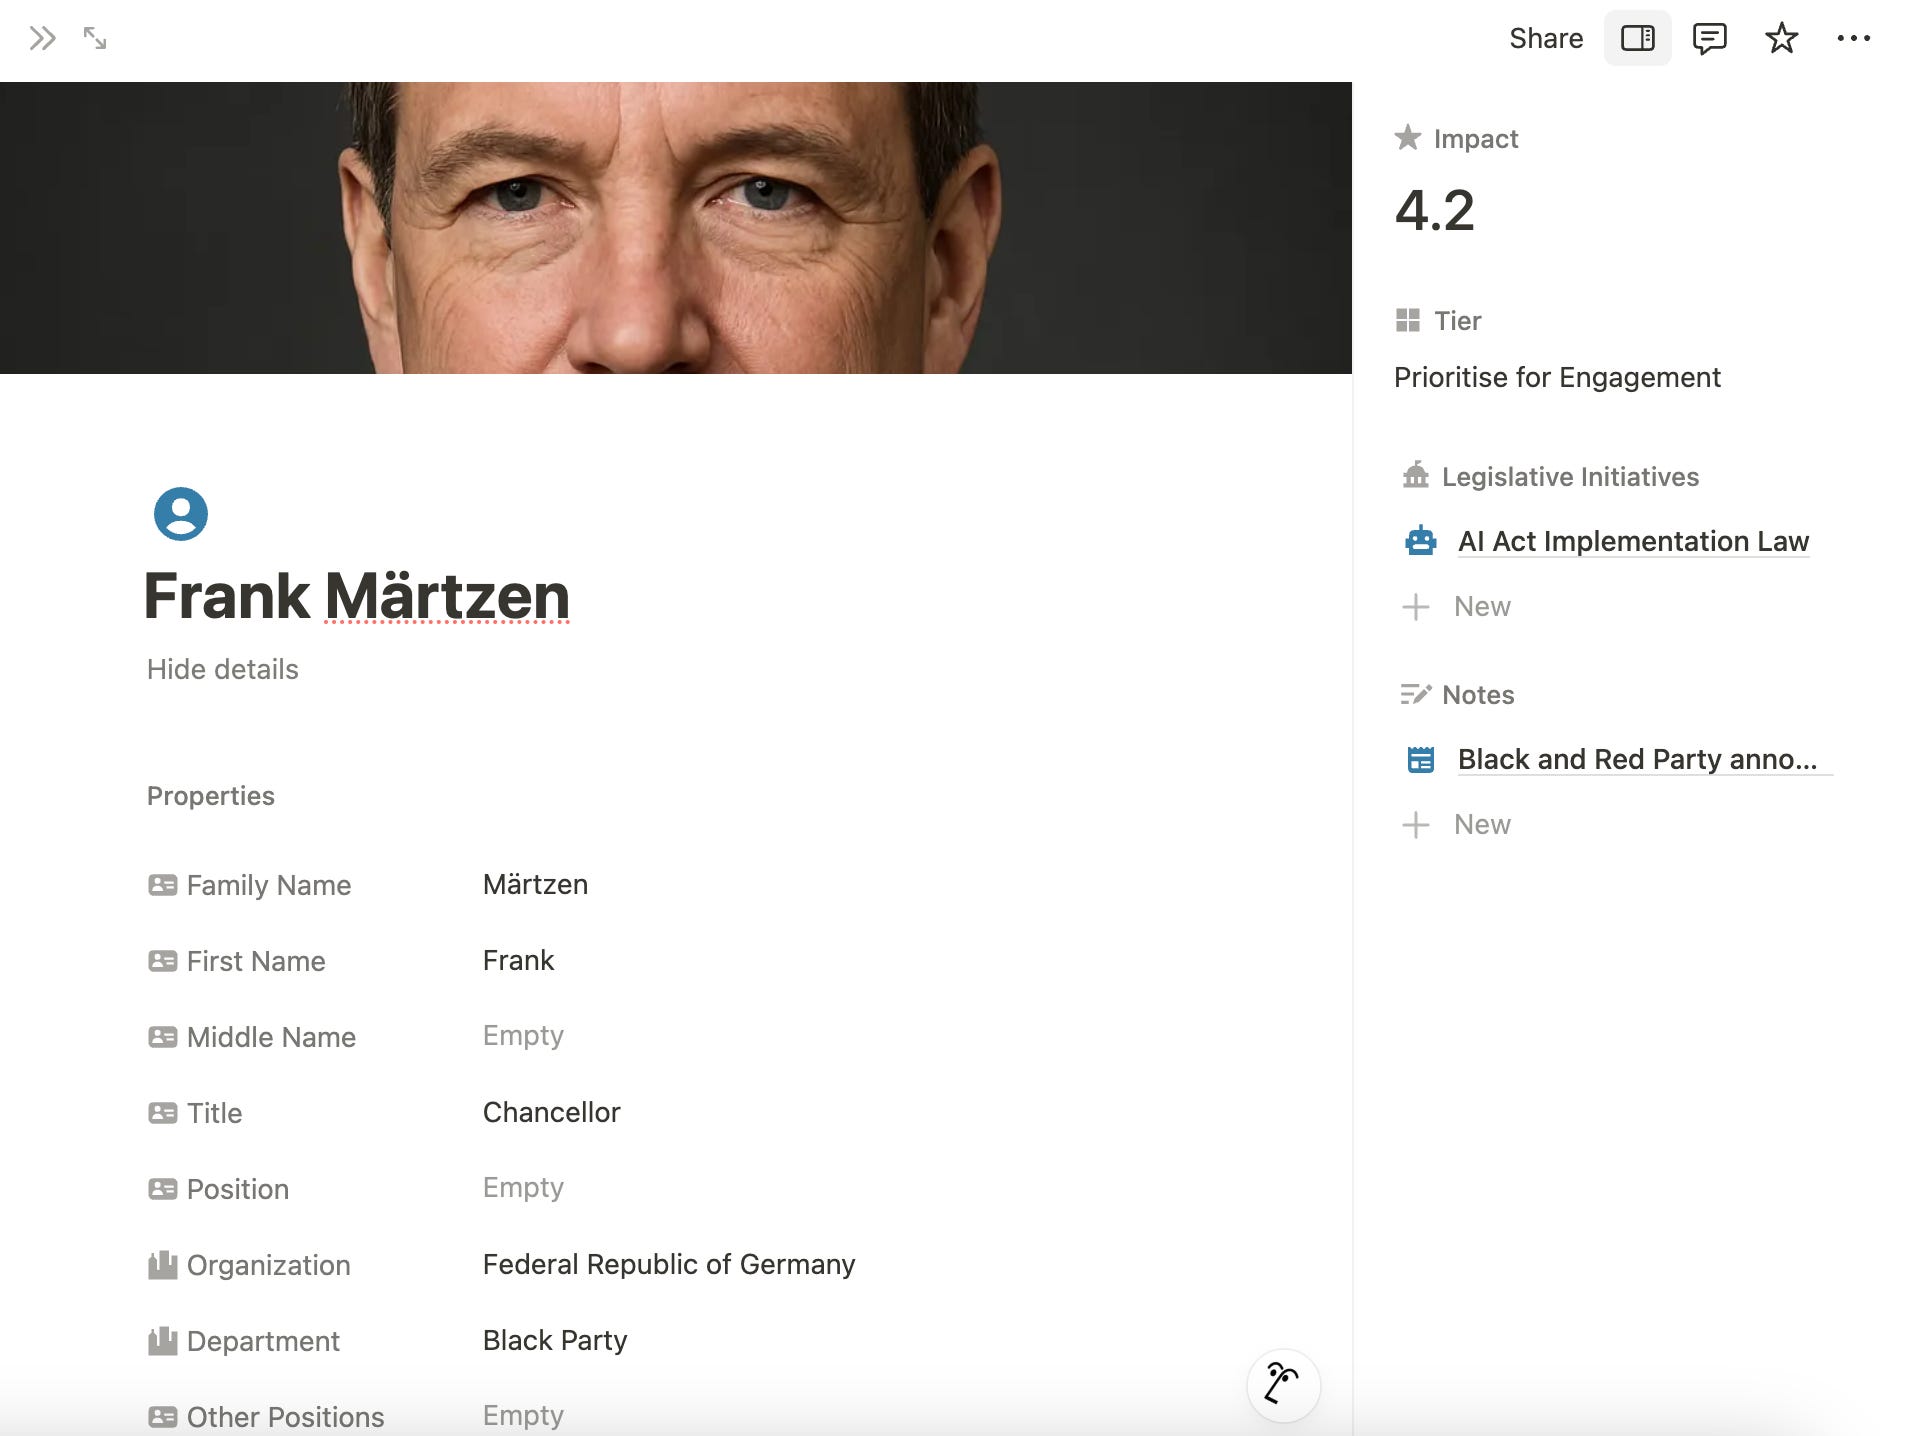Open the Legislative Initiatives property label
The image size is (1906, 1436).
1570,477
